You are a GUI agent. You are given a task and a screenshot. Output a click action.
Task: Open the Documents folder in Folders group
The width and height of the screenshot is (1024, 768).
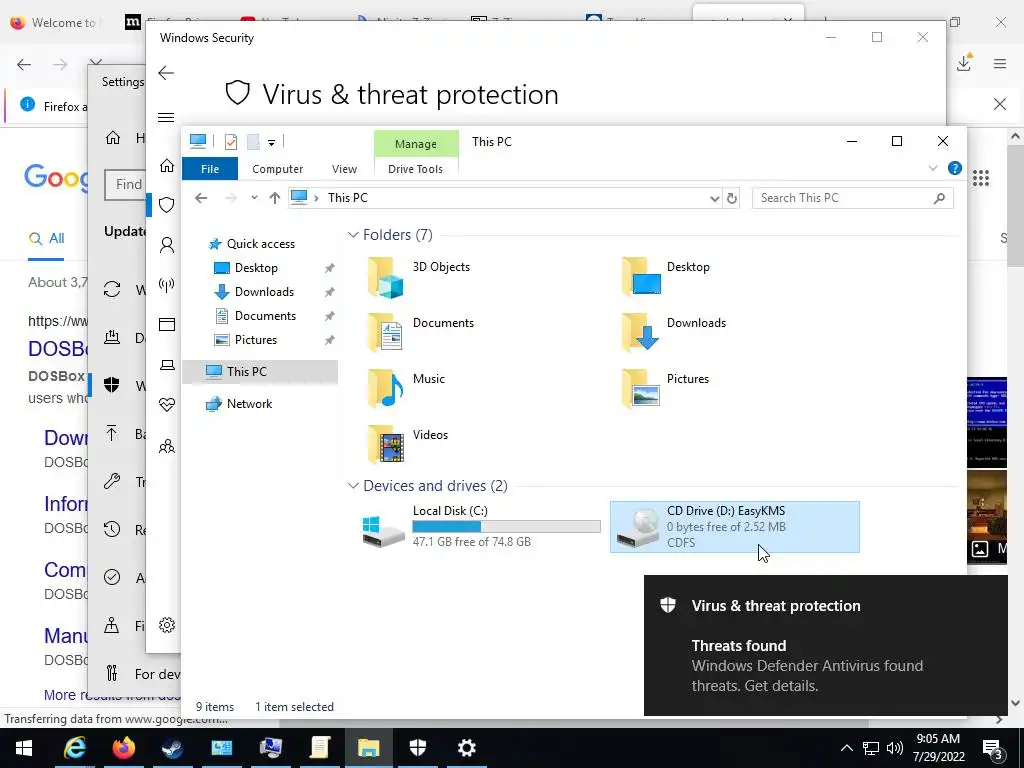point(420,332)
